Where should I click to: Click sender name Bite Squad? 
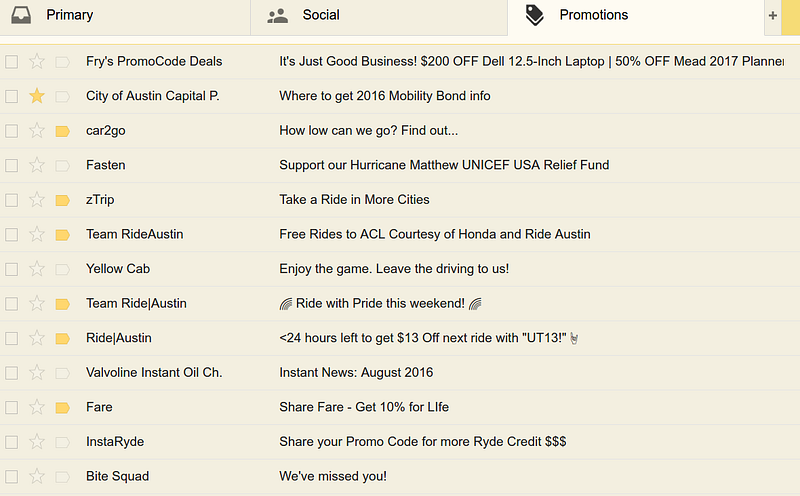click(x=117, y=476)
